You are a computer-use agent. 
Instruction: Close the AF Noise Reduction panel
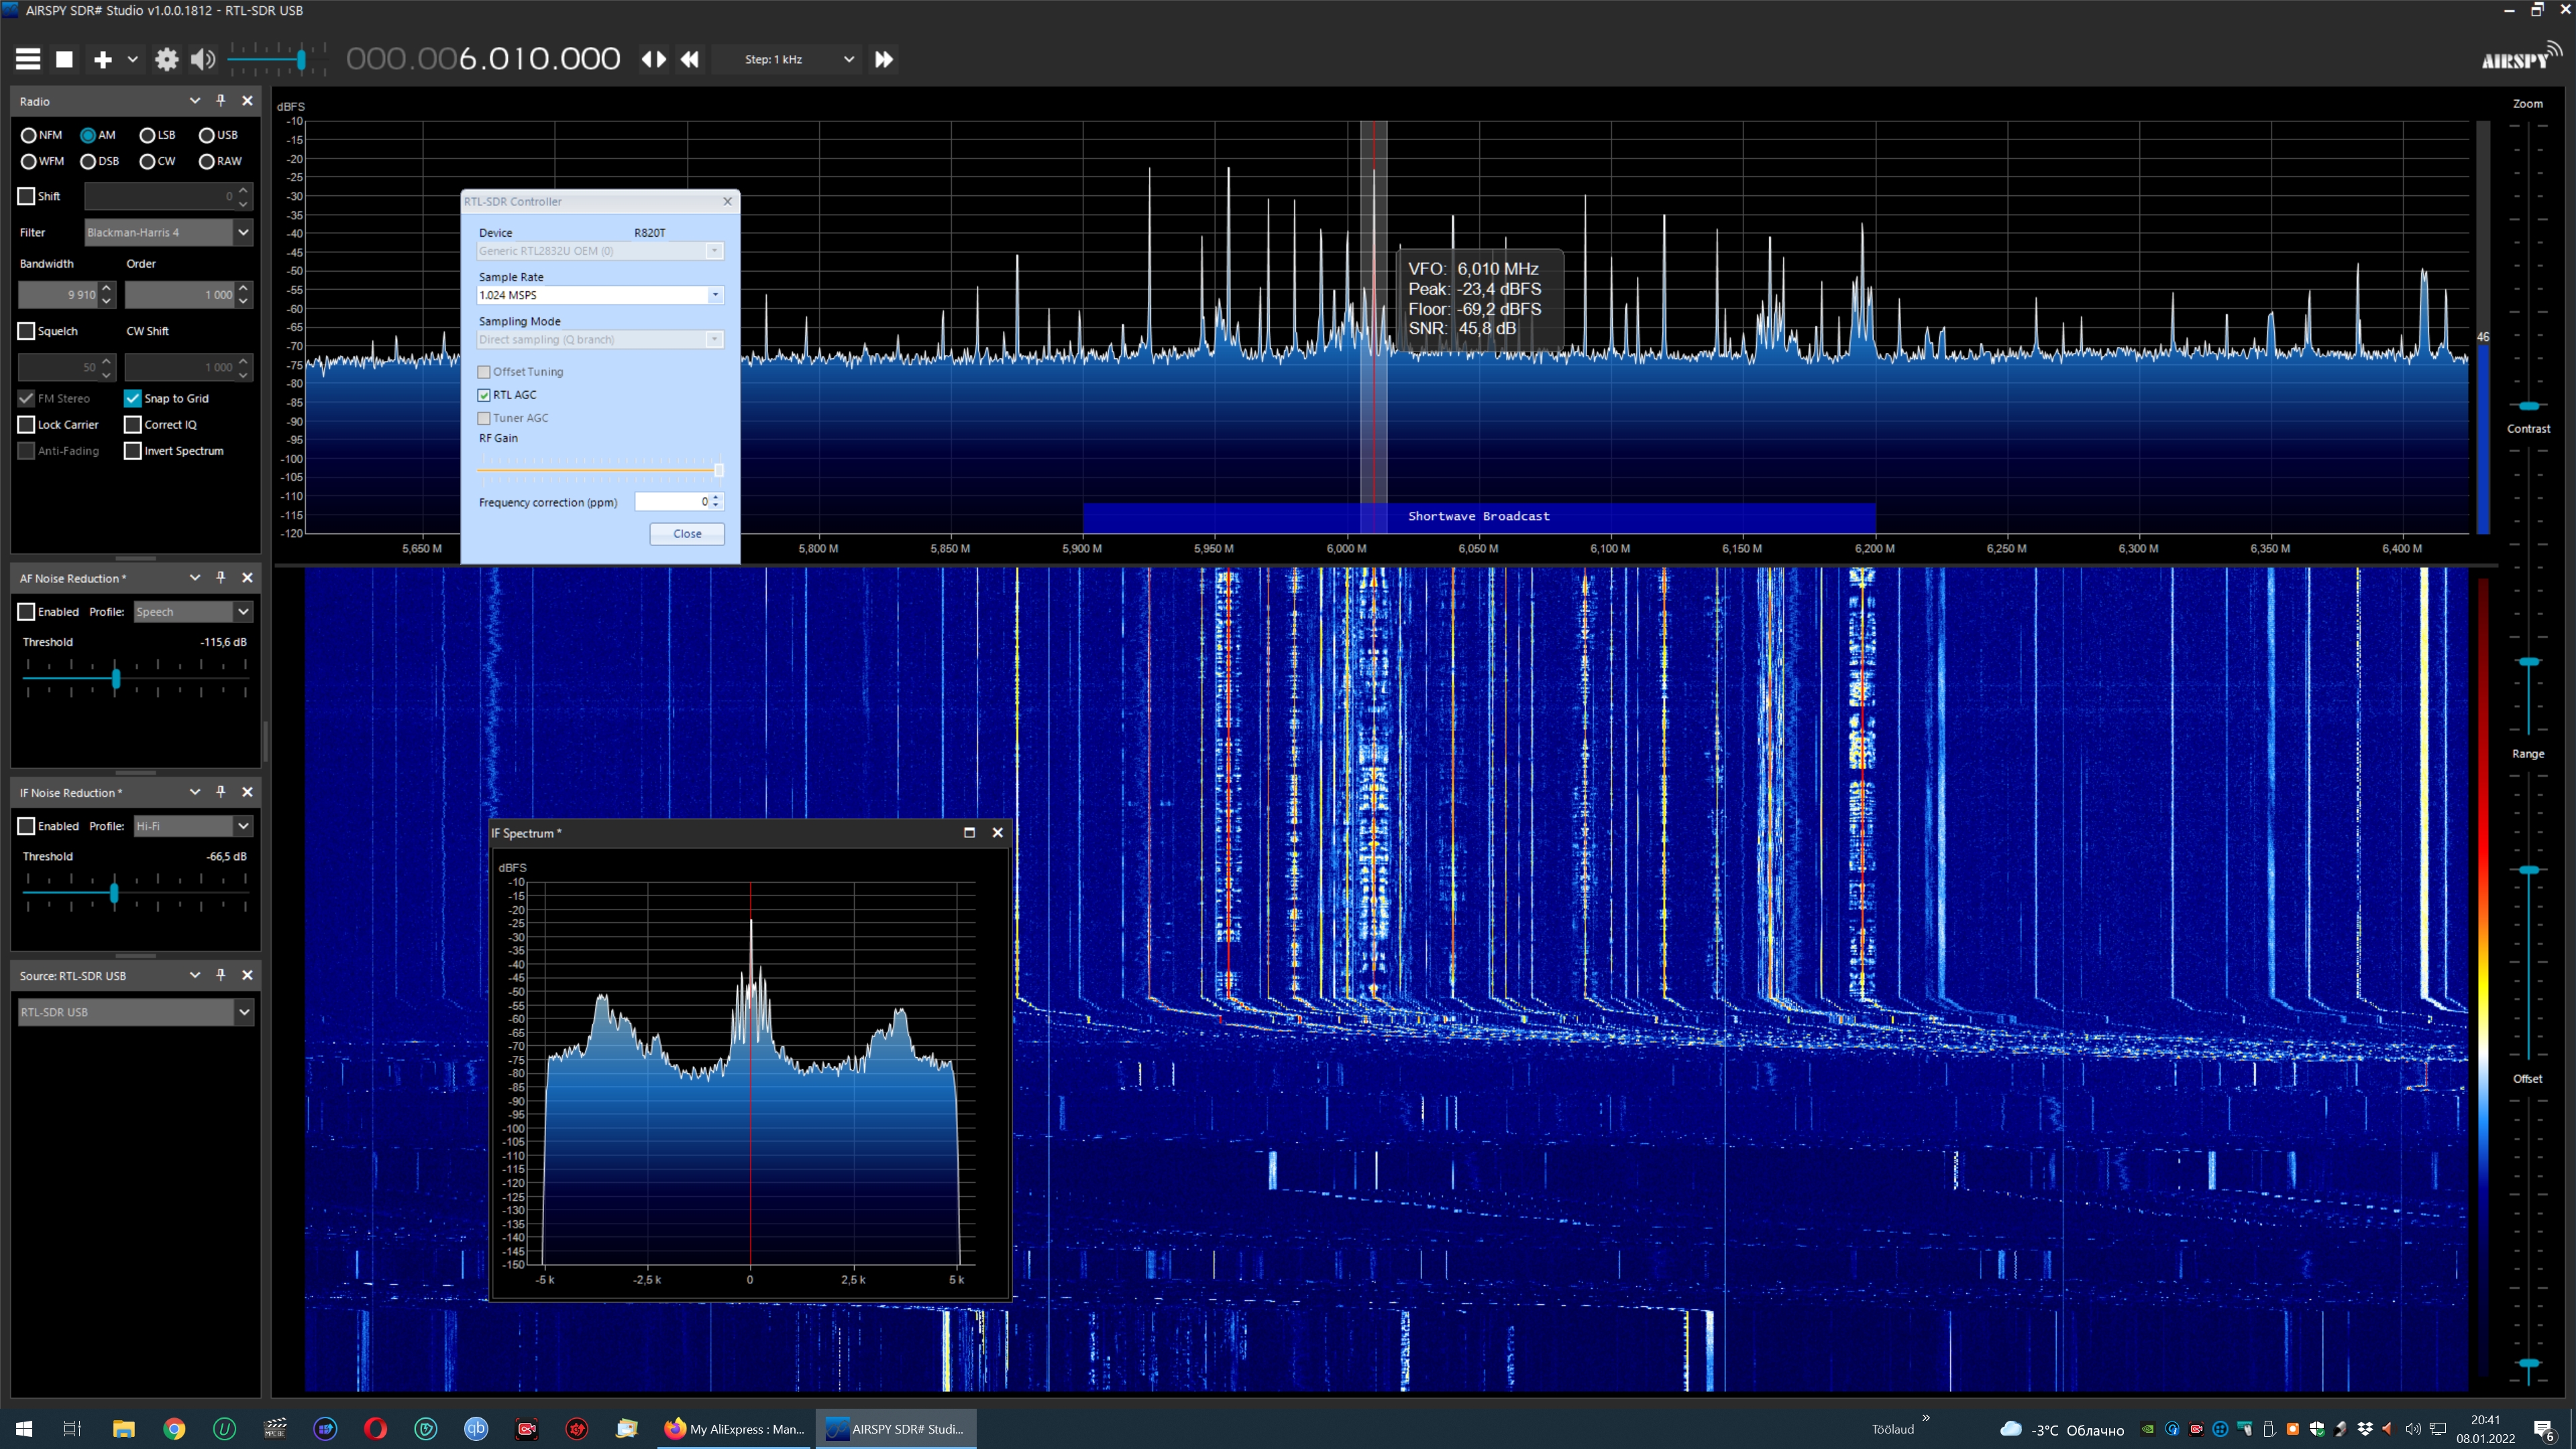tap(247, 577)
